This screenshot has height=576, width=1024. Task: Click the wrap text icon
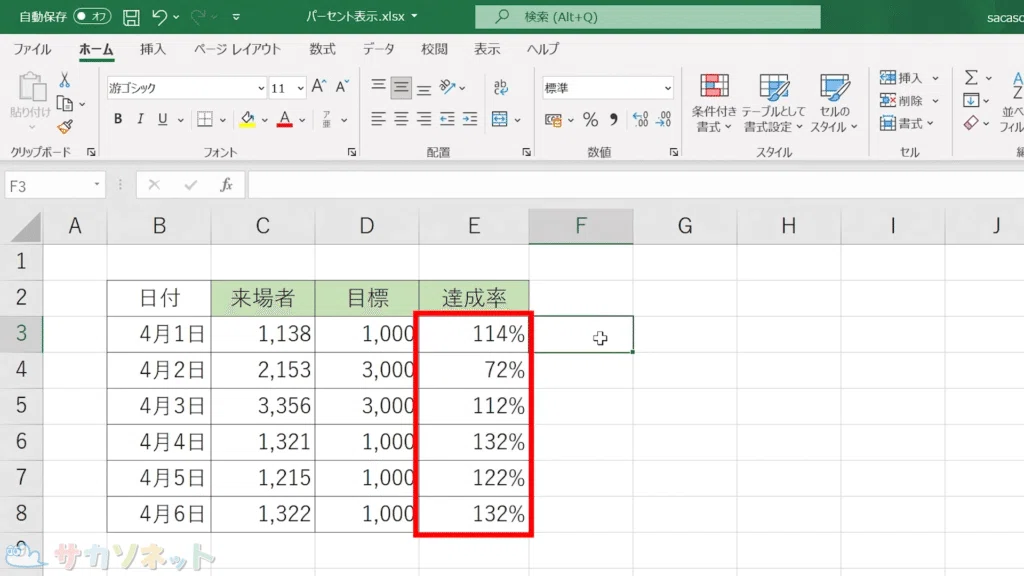501,87
